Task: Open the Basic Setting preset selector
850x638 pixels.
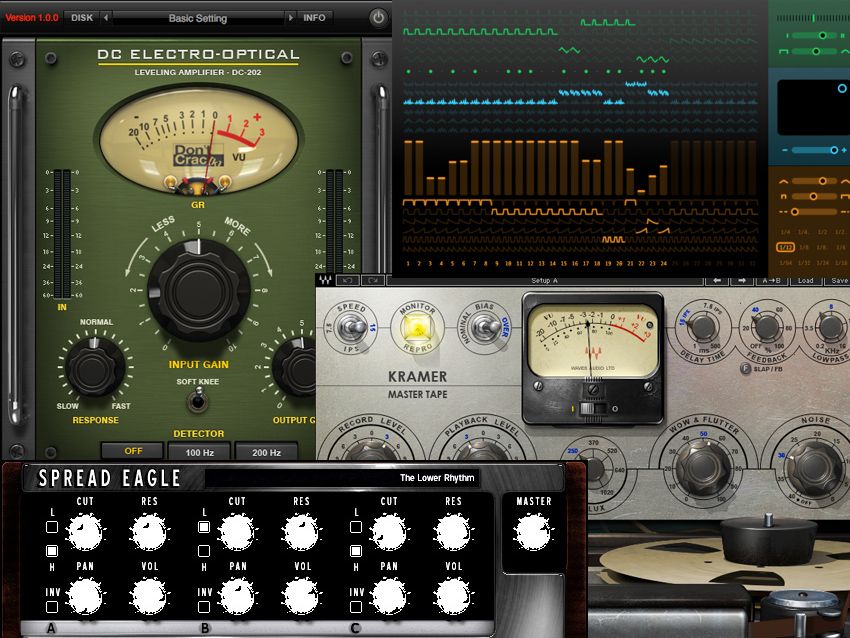Action: pyautogui.click(x=198, y=18)
